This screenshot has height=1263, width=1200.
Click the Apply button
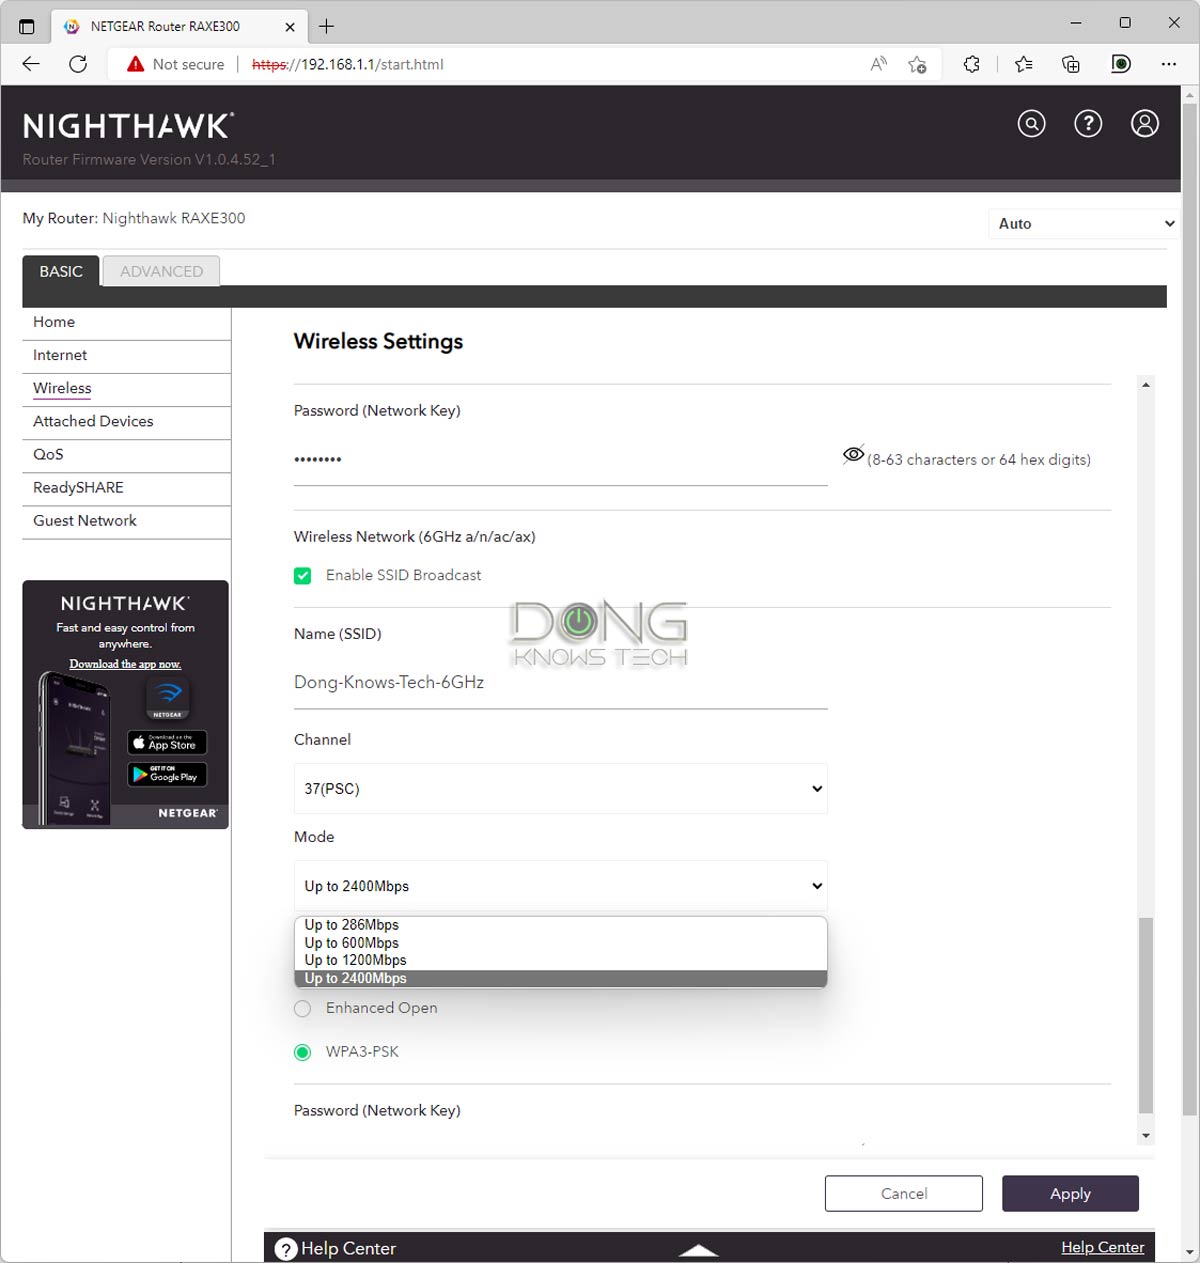tap(1070, 1194)
